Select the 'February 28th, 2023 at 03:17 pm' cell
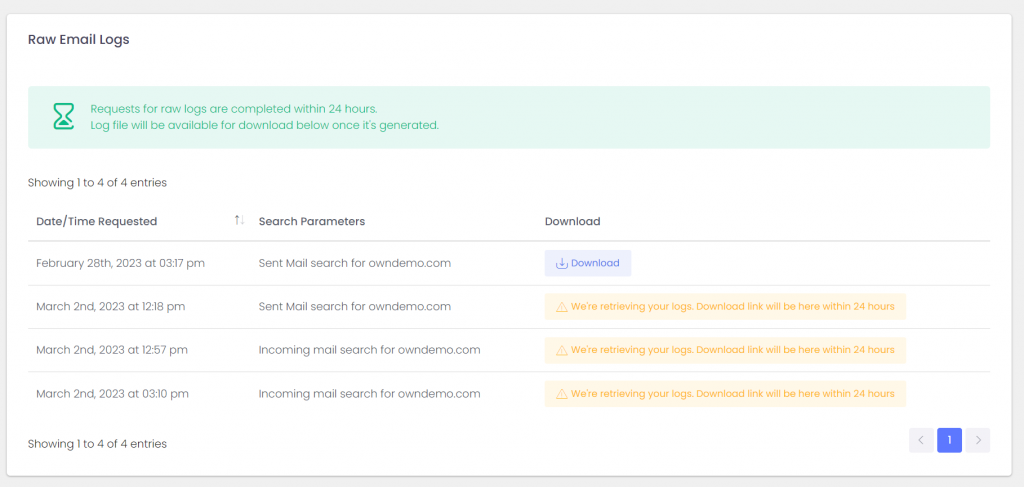 point(120,263)
